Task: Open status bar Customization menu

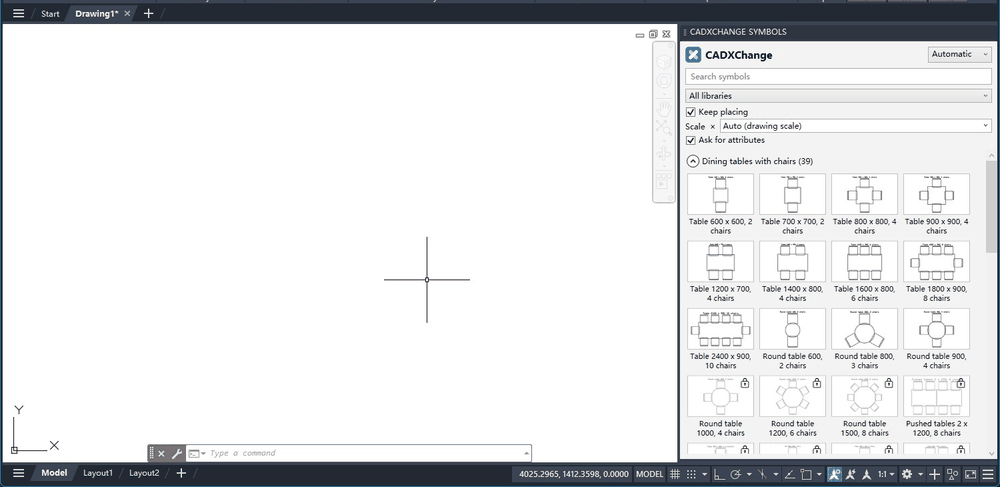Action: point(987,474)
